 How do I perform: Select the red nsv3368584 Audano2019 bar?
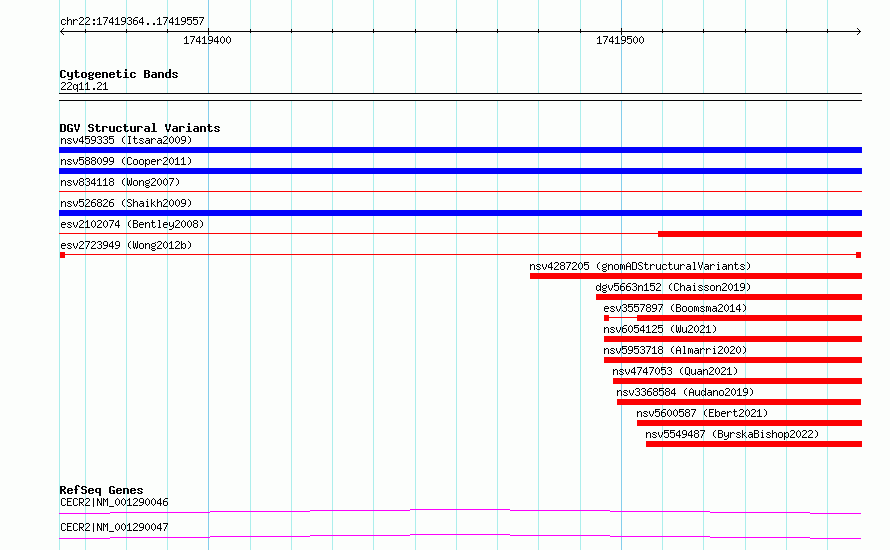(739, 402)
